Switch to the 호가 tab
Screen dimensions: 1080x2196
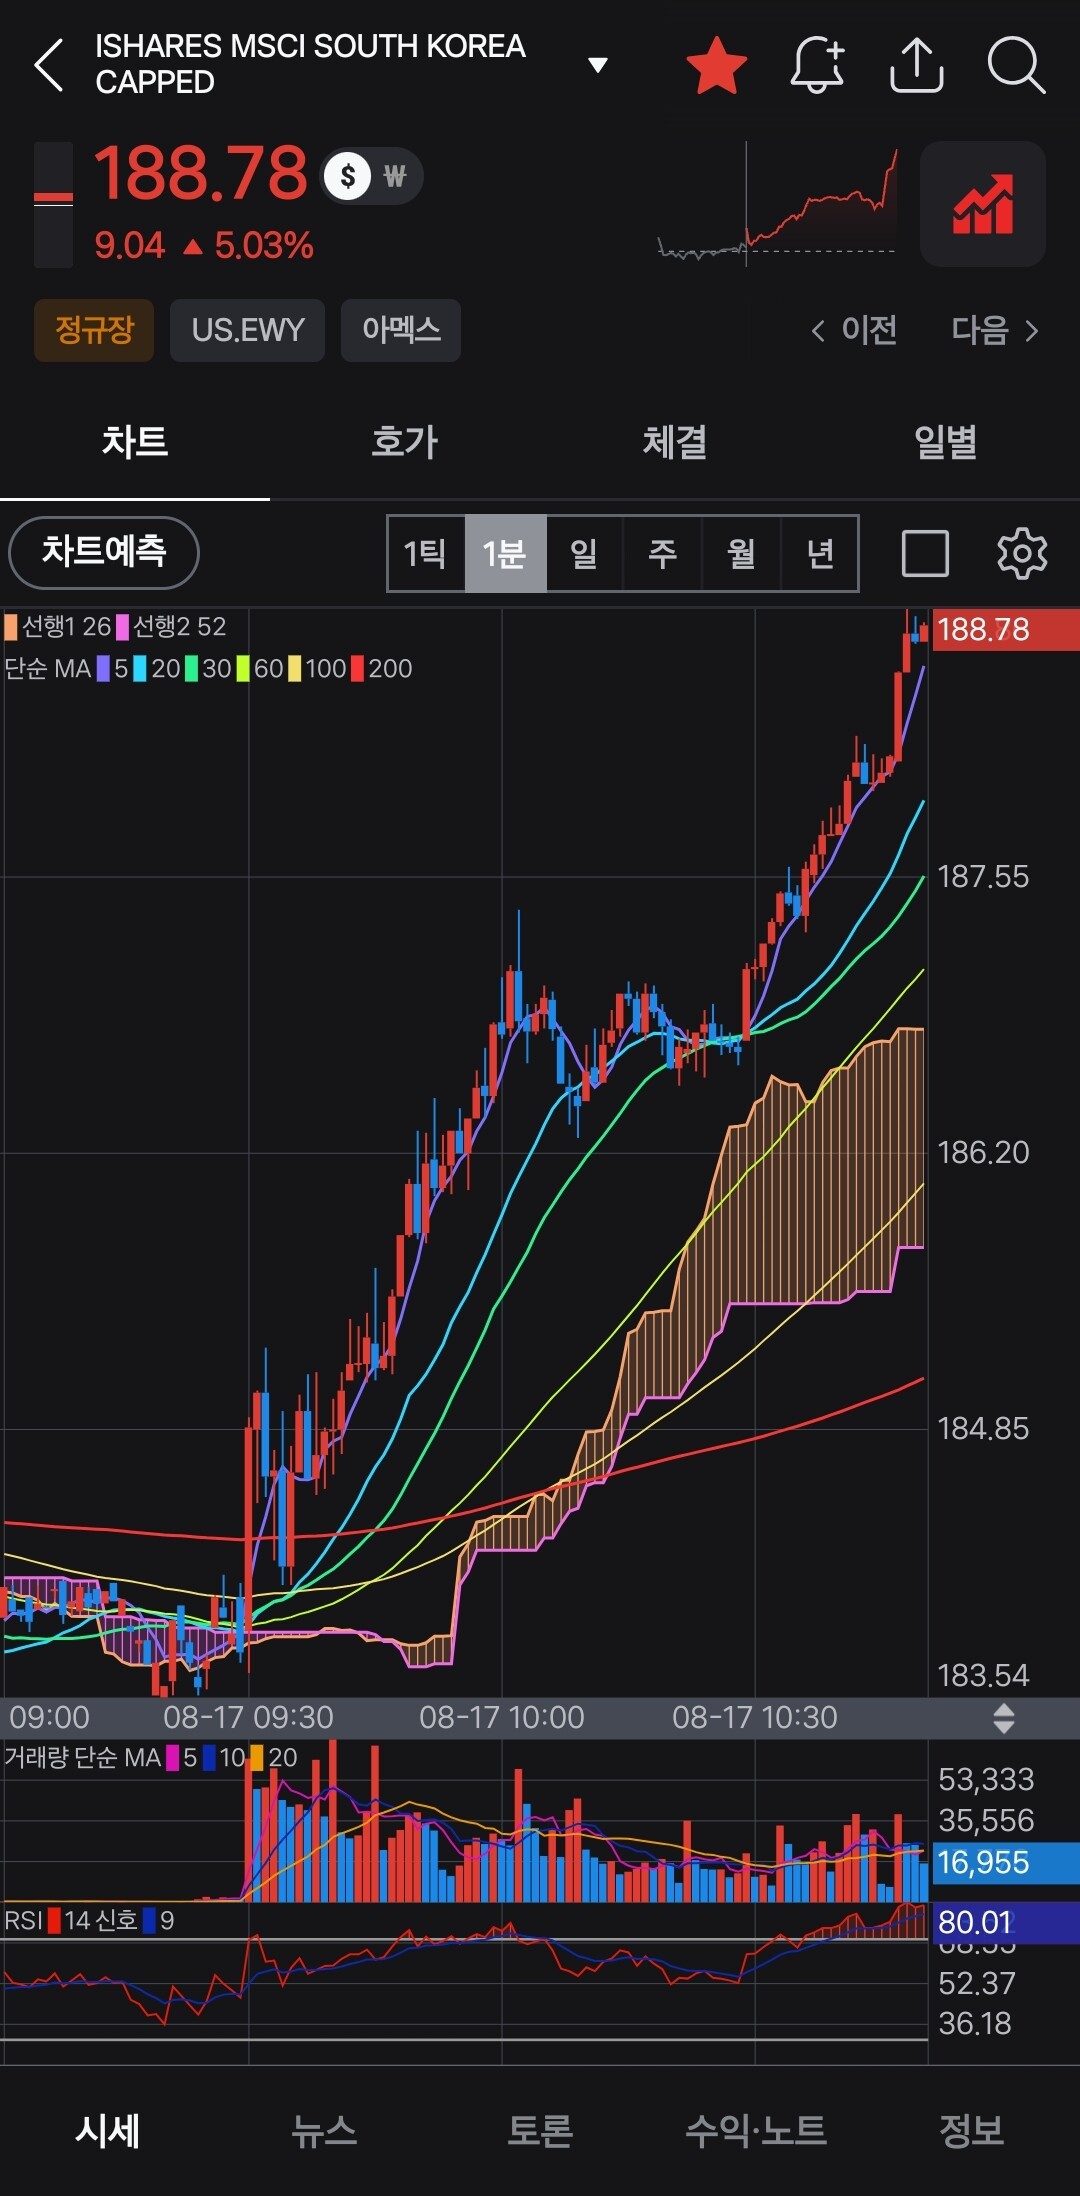click(x=404, y=442)
